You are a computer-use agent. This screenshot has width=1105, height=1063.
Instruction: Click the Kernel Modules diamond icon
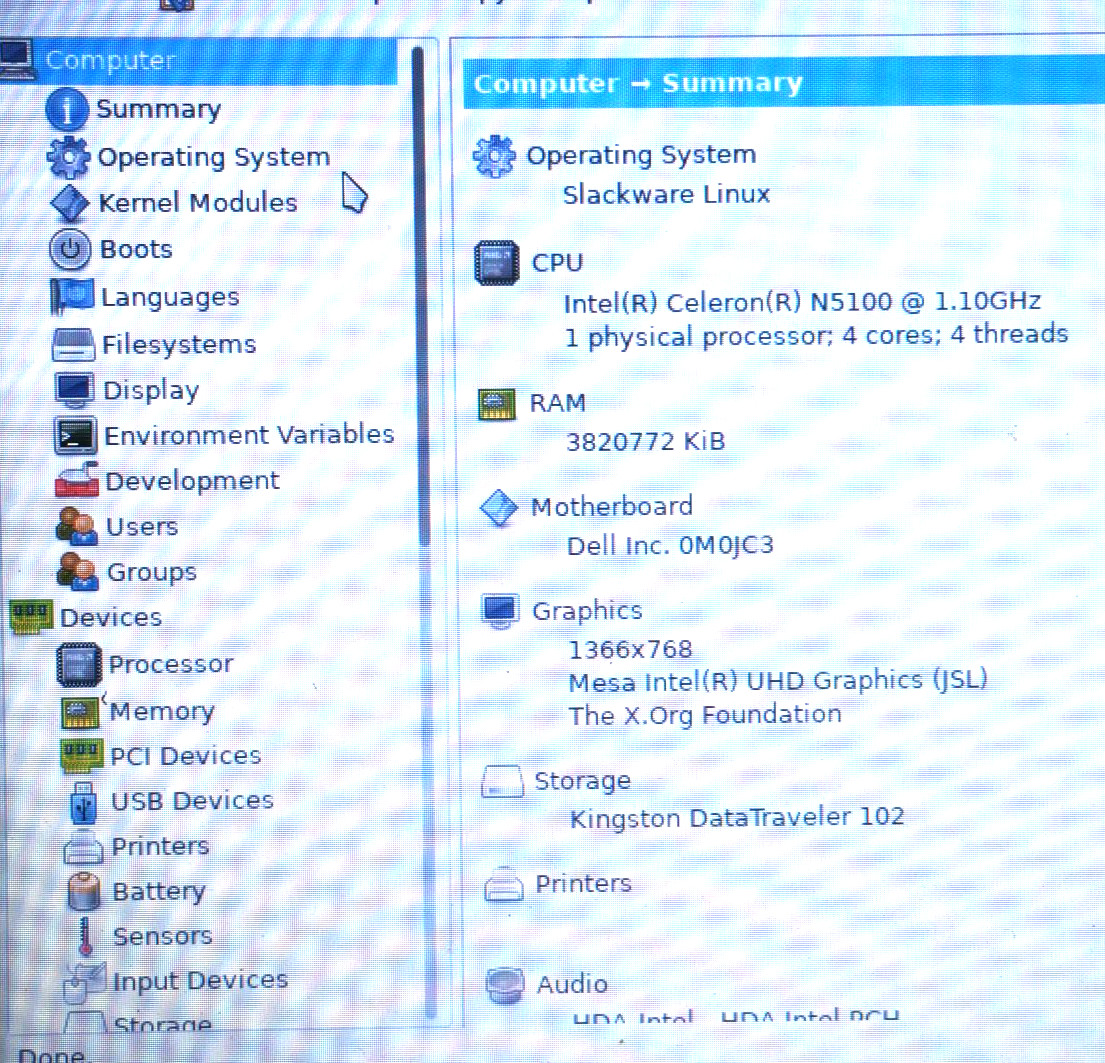coord(70,203)
